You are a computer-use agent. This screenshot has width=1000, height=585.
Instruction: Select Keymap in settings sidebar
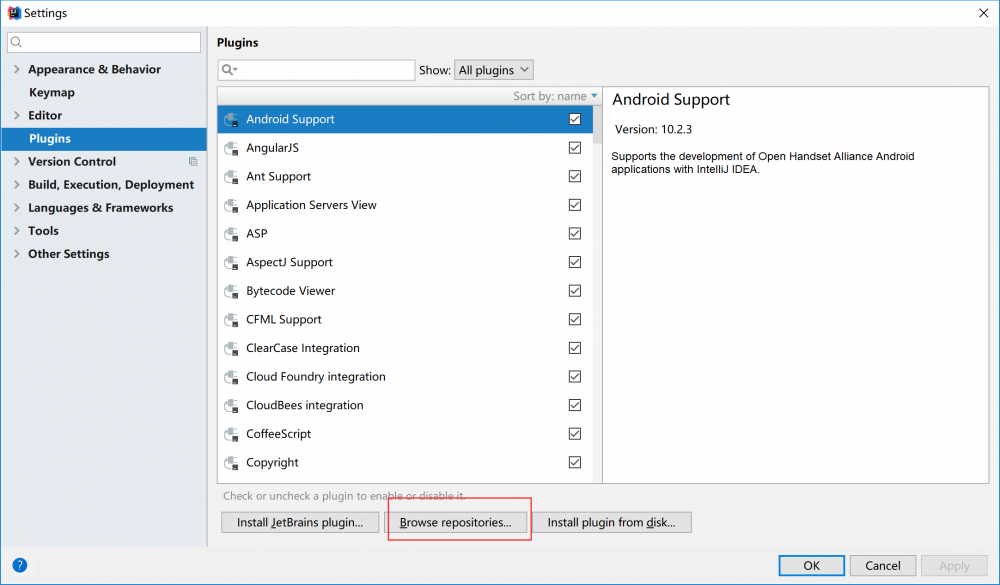click(52, 93)
